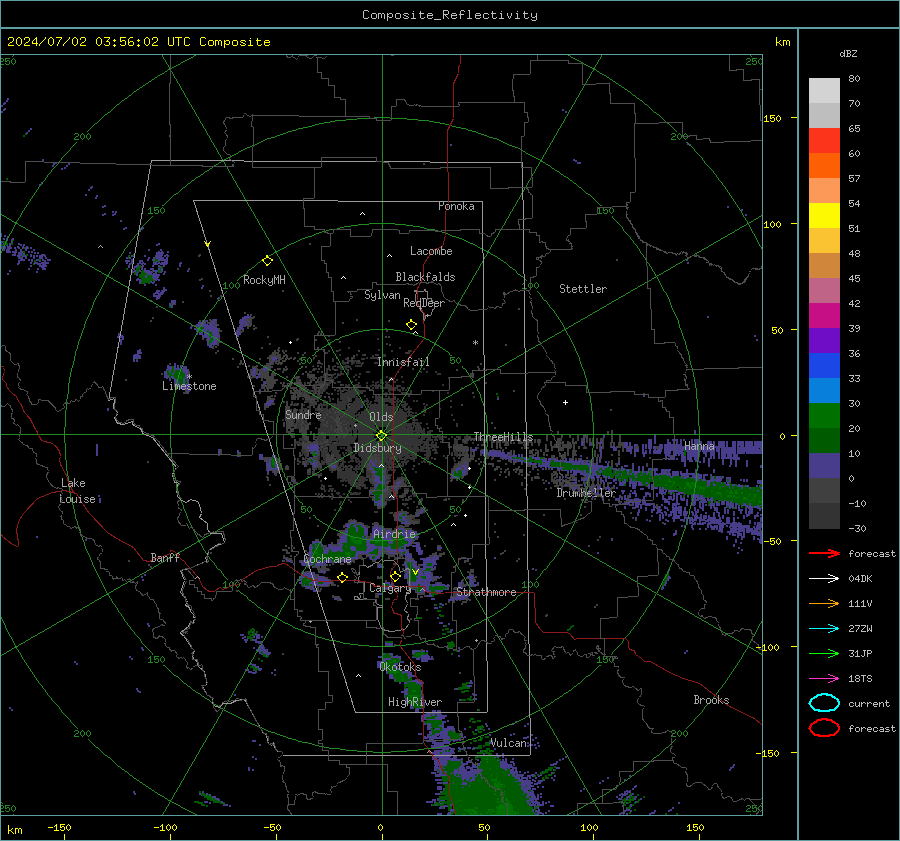The height and width of the screenshot is (841, 900).
Task: Click the white plus marker west of Hanna
Action: (x=565, y=402)
